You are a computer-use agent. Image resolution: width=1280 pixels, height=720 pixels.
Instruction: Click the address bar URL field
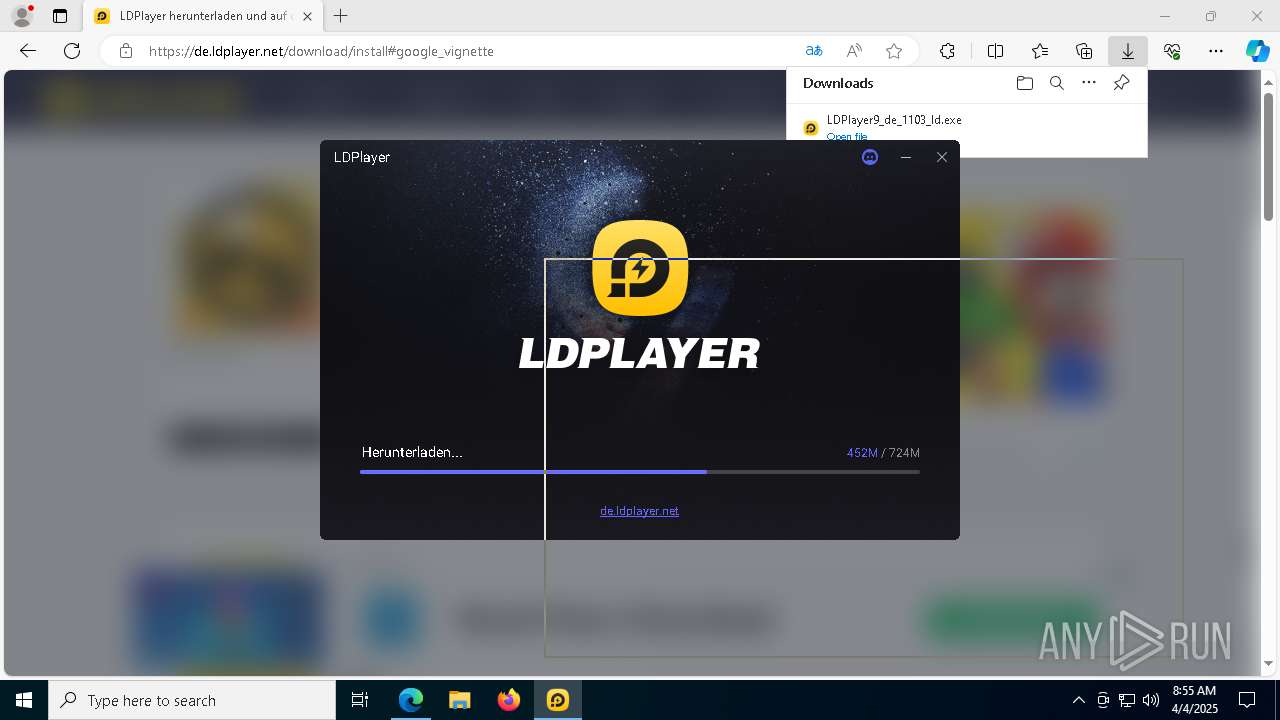point(470,51)
